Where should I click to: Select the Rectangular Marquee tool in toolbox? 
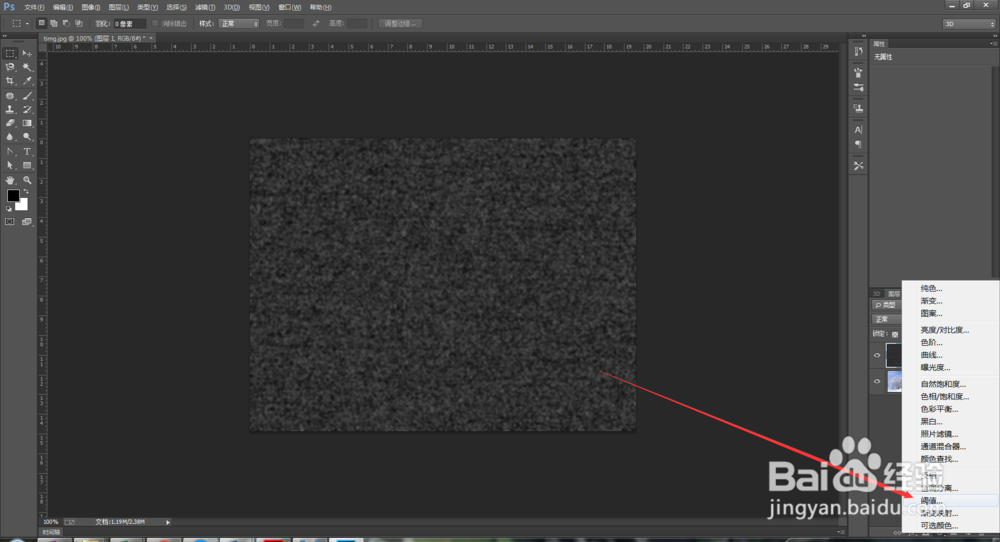[x=10, y=54]
